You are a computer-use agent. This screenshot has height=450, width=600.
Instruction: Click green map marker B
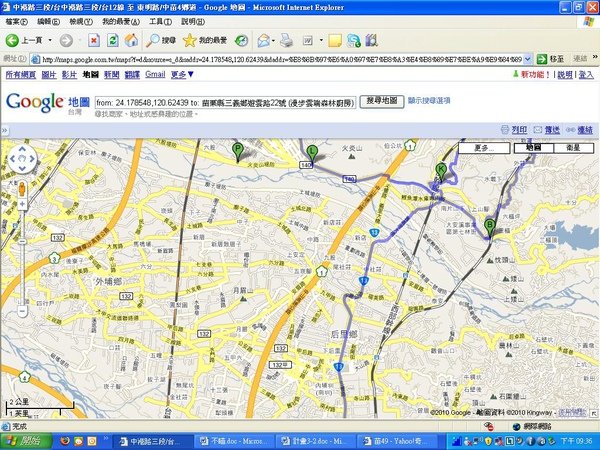pos(489,227)
